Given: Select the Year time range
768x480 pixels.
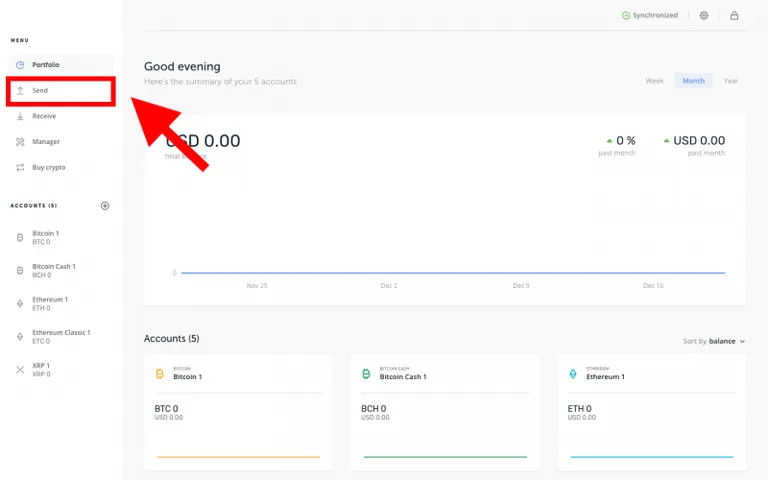Looking at the screenshot, I should pyautogui.click(x=731, y=81).
